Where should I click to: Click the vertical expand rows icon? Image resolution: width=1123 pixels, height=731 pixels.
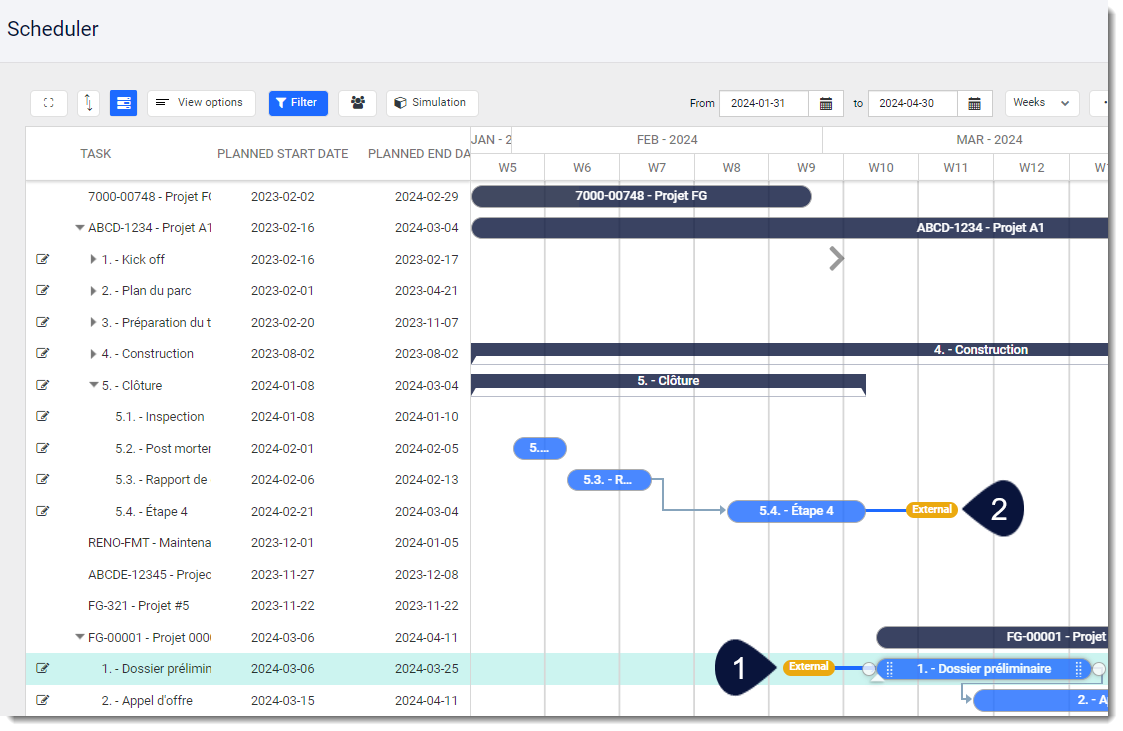(88, 103)
